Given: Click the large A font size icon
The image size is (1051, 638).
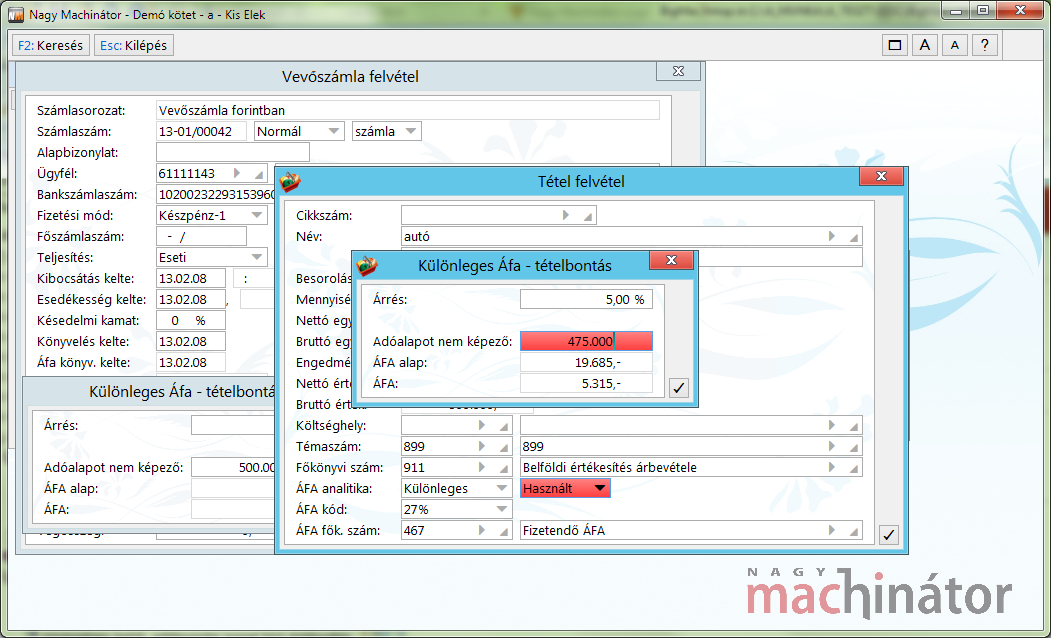Looking at the screenshot, I should tap(924, 46).
